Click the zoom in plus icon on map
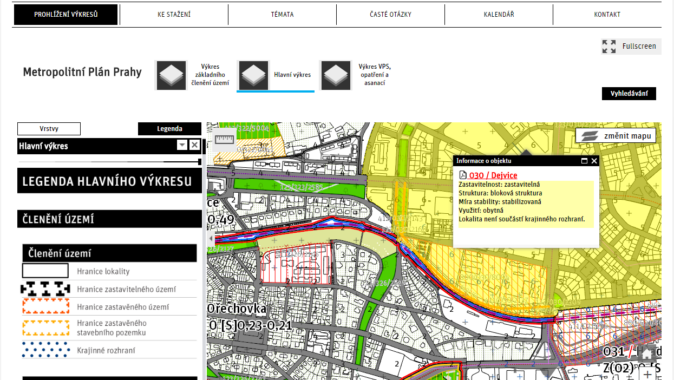 [x=648, y=374]
